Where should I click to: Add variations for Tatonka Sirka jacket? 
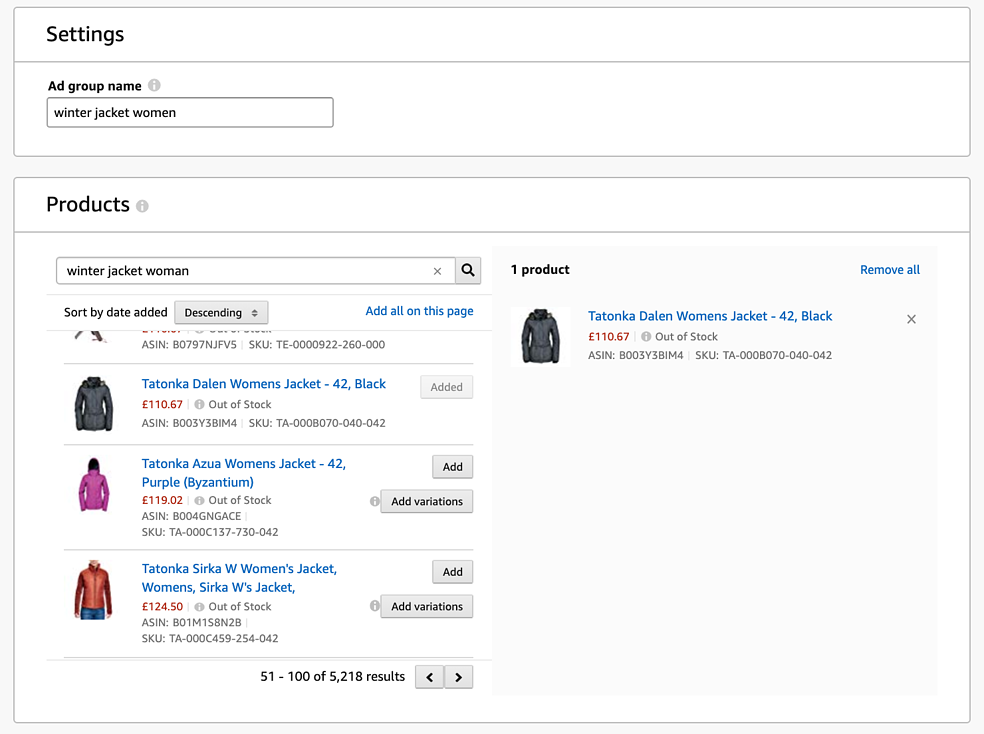pyautogui.click(x=427, y=606)
